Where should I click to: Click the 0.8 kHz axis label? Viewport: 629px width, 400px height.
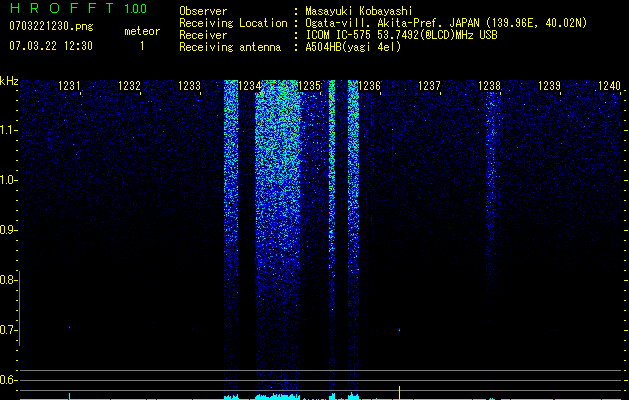coord(8,280)
